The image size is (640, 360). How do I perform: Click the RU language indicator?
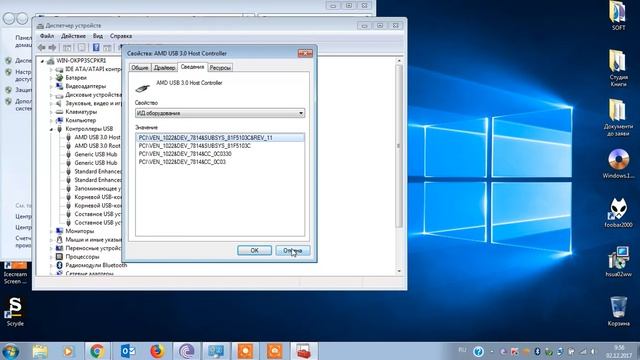[x=462, y=350]
